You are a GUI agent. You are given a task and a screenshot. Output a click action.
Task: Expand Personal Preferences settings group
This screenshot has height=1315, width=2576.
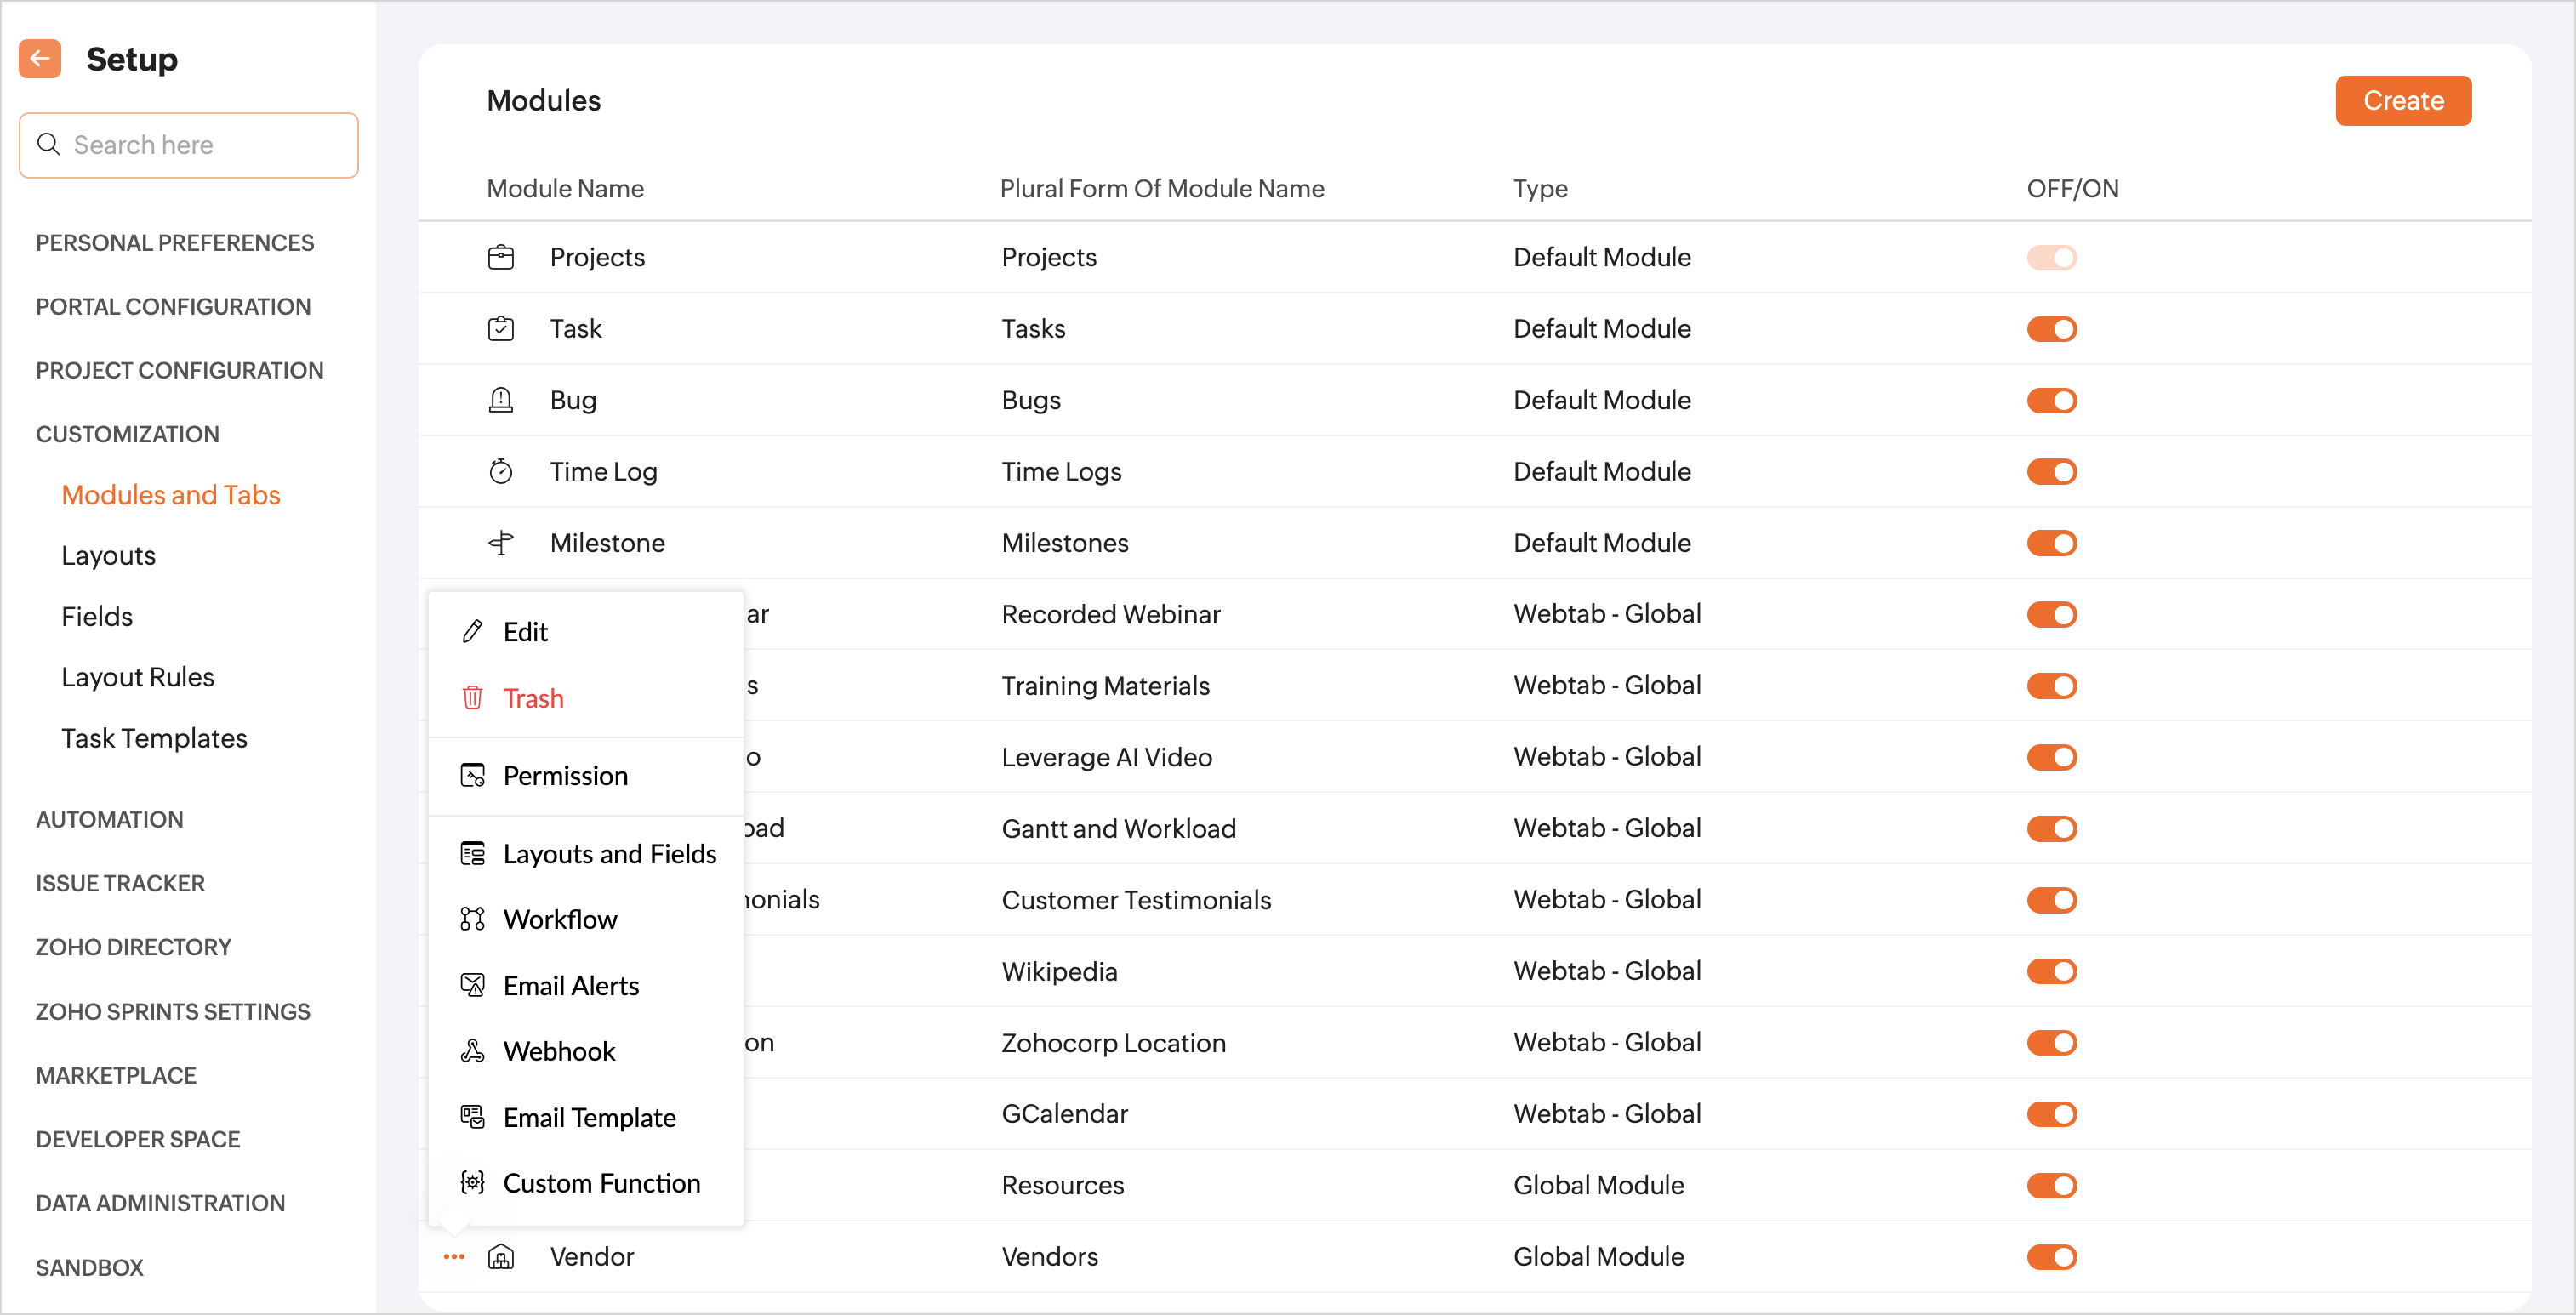coord(175,243)
